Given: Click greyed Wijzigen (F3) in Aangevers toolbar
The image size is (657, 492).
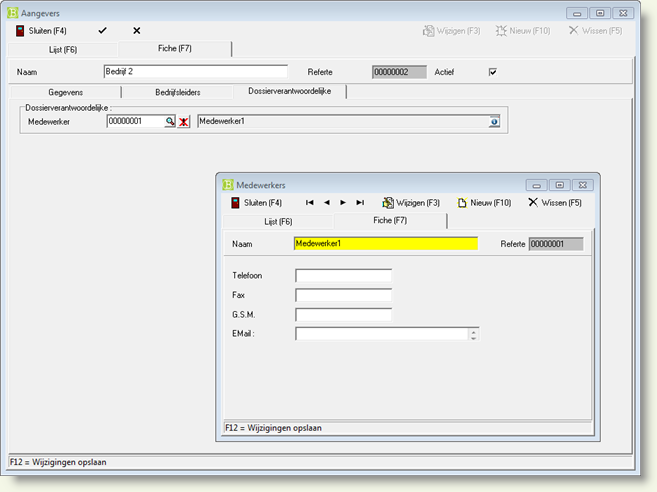Looking at the screenshot, I should (x=451, y=31).
